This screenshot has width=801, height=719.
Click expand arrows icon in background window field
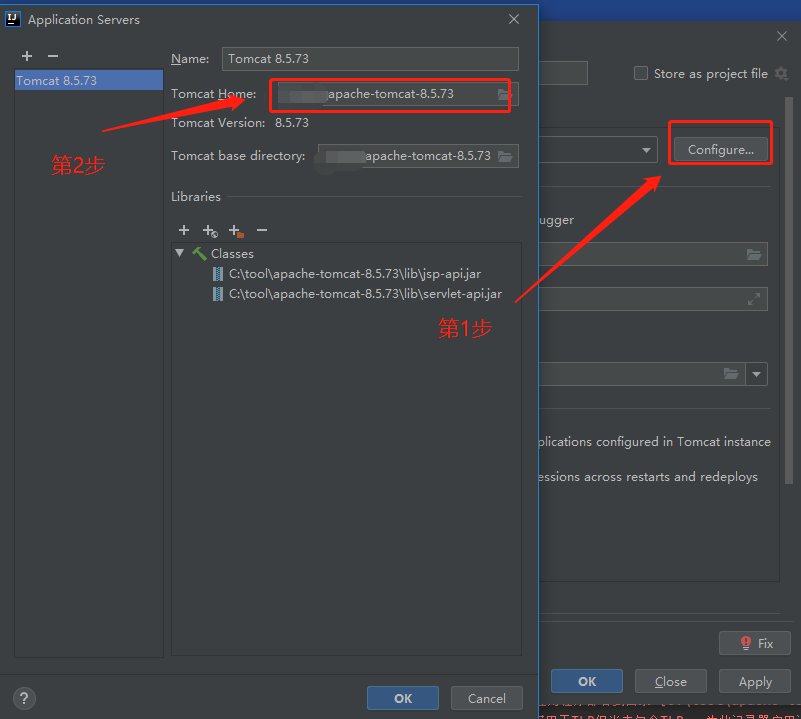pyautogui.click(x=753, y=299)
